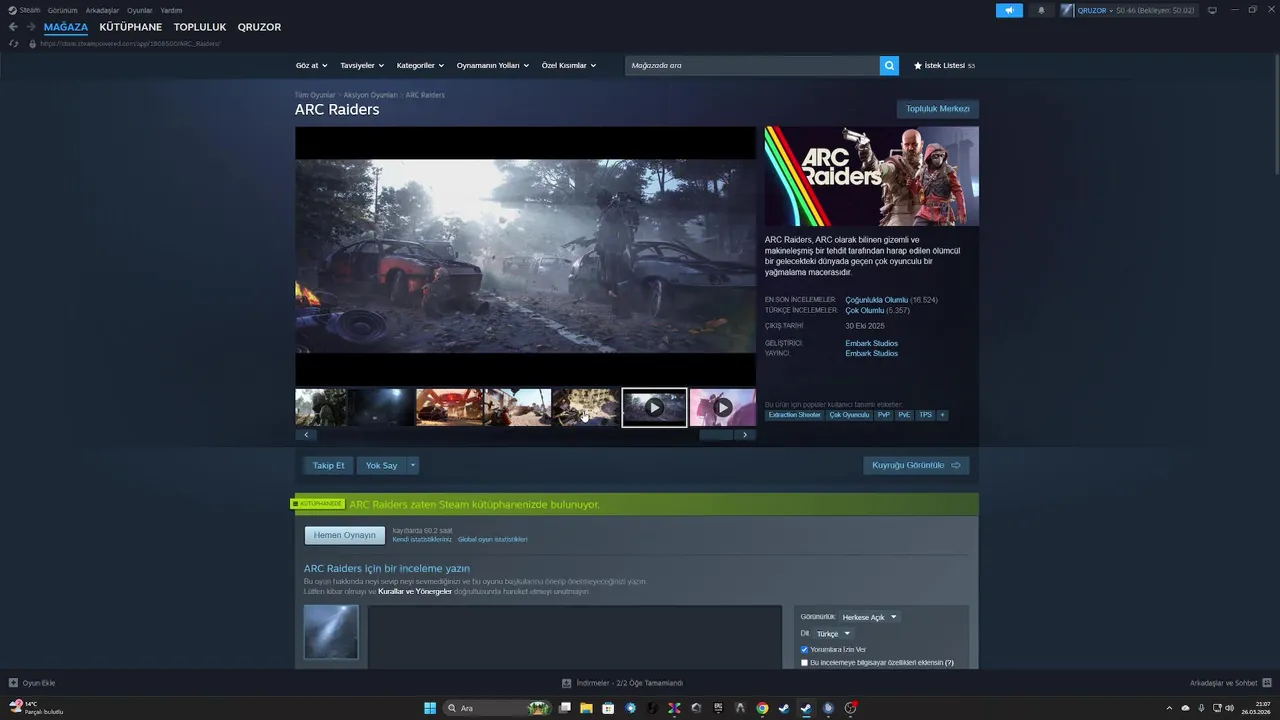
Task: Go back with the back arrow
Action: click(x=13, y=27)
